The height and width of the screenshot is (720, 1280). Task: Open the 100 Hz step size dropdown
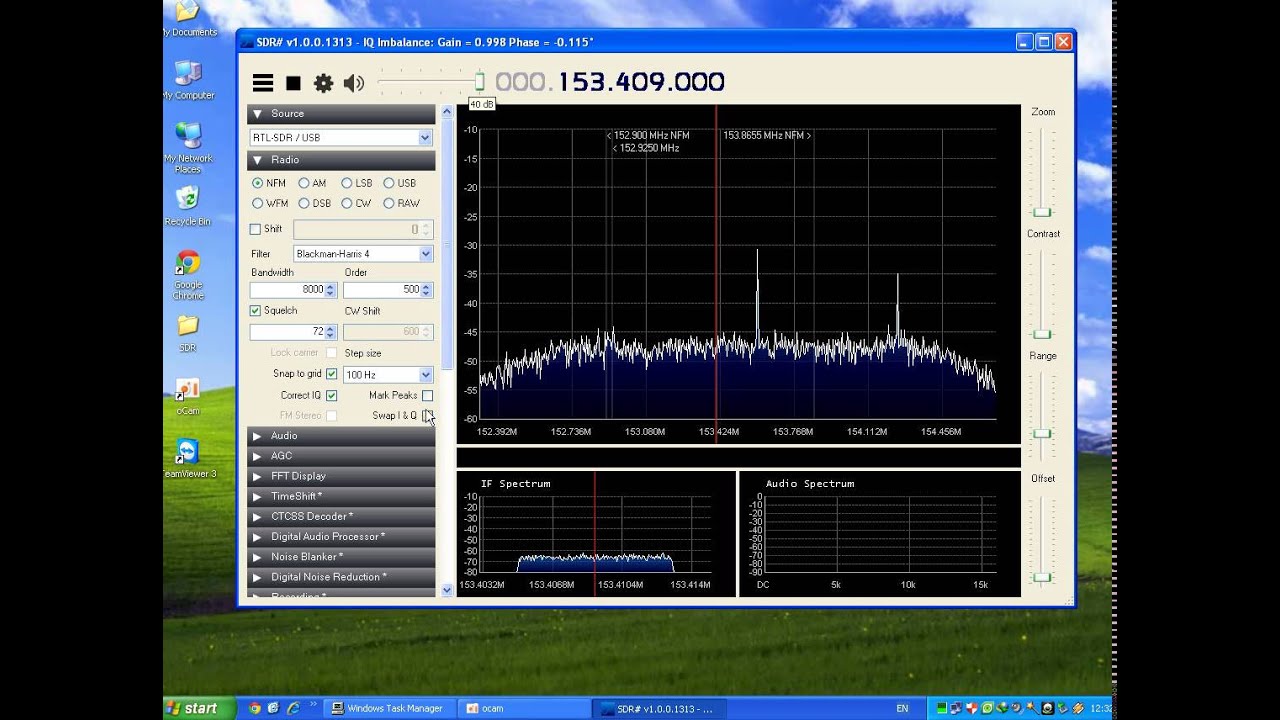(387, 375)
